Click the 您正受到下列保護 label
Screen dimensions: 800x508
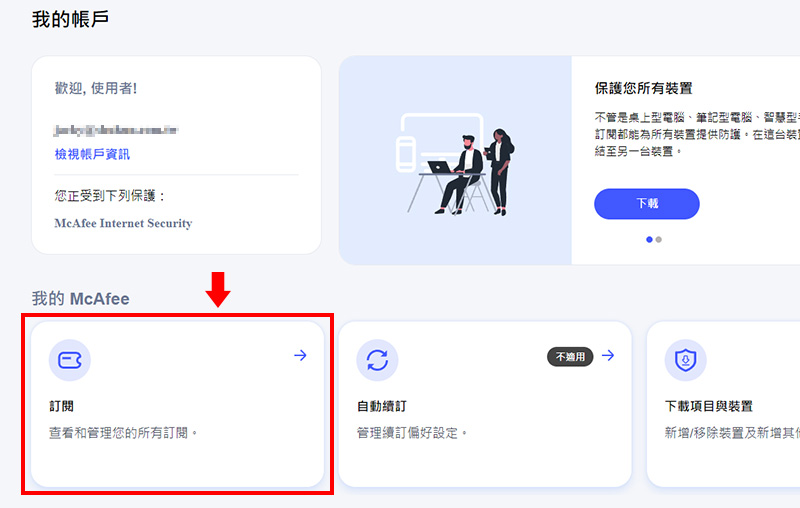click(110, 196)
